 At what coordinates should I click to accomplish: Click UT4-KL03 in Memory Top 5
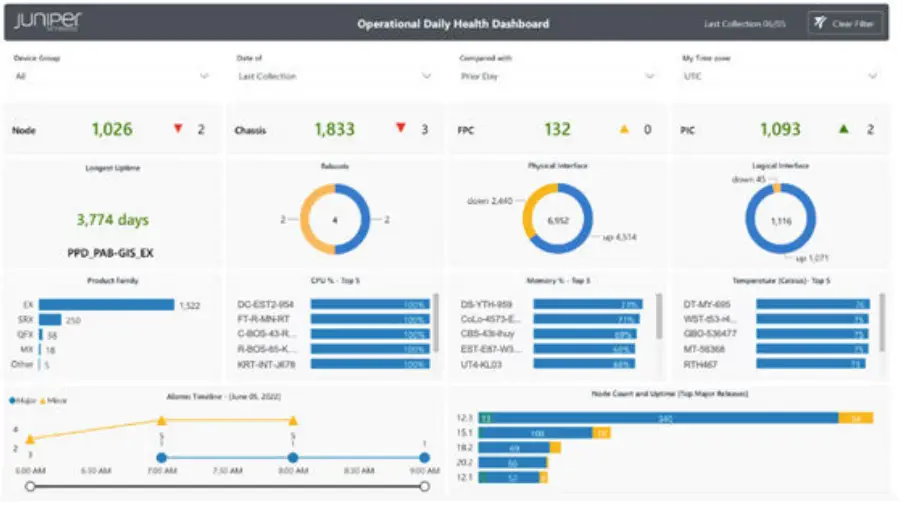pyautogui.click(x=481, y=364)
